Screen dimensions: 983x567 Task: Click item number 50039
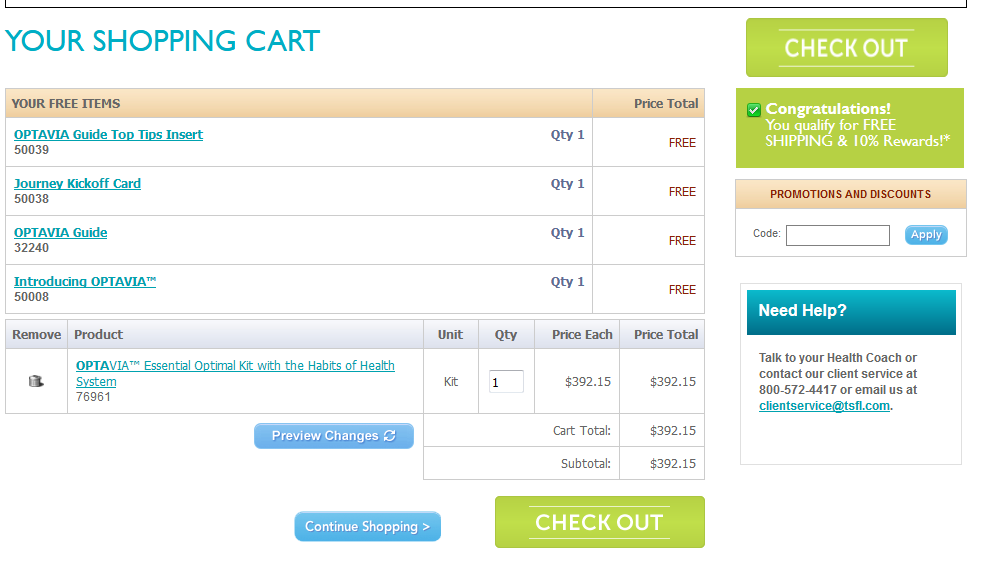[31, 150]
